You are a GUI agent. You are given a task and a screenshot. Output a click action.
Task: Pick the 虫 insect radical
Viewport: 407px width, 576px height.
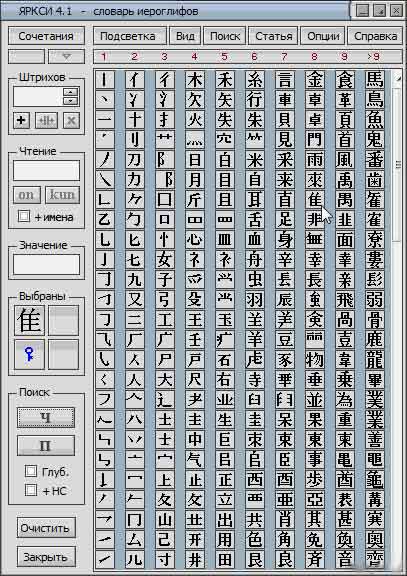255,280
